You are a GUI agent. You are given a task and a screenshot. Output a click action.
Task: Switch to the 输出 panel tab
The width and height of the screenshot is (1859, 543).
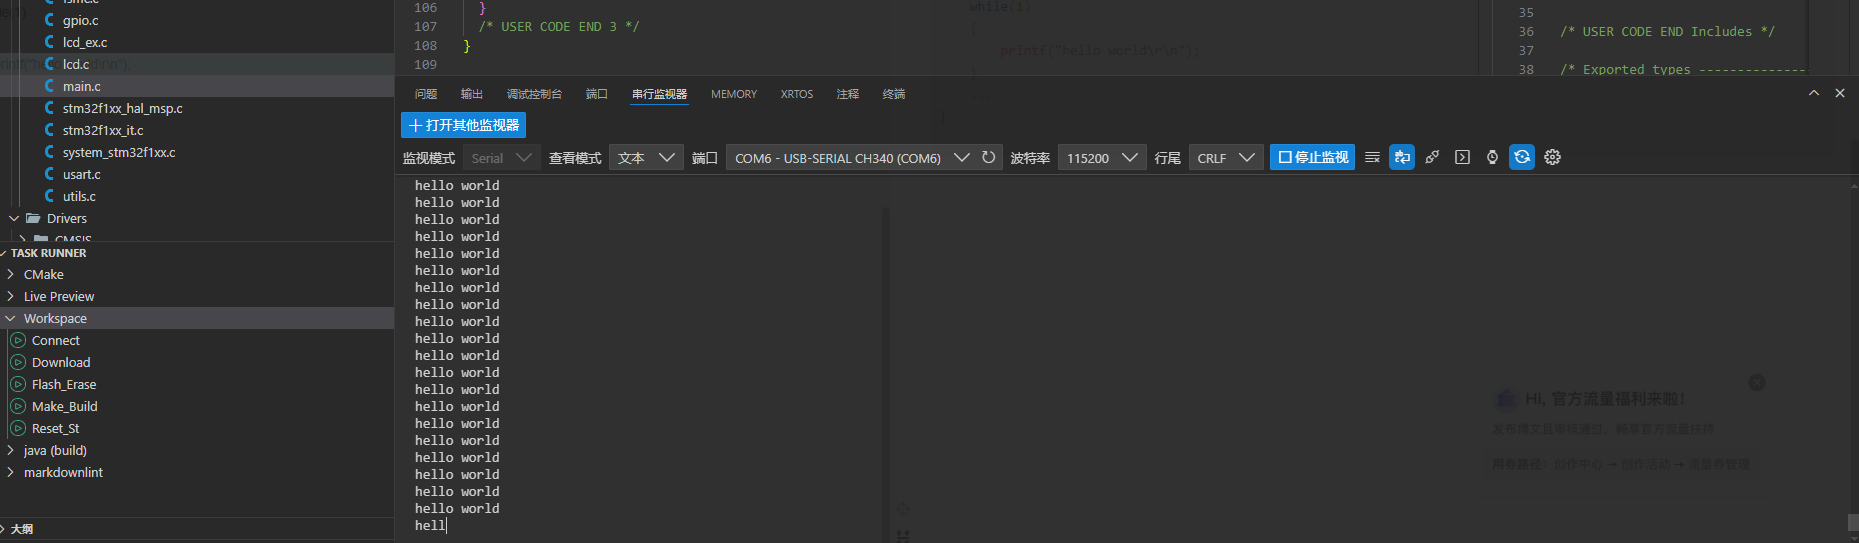[472, 94]
